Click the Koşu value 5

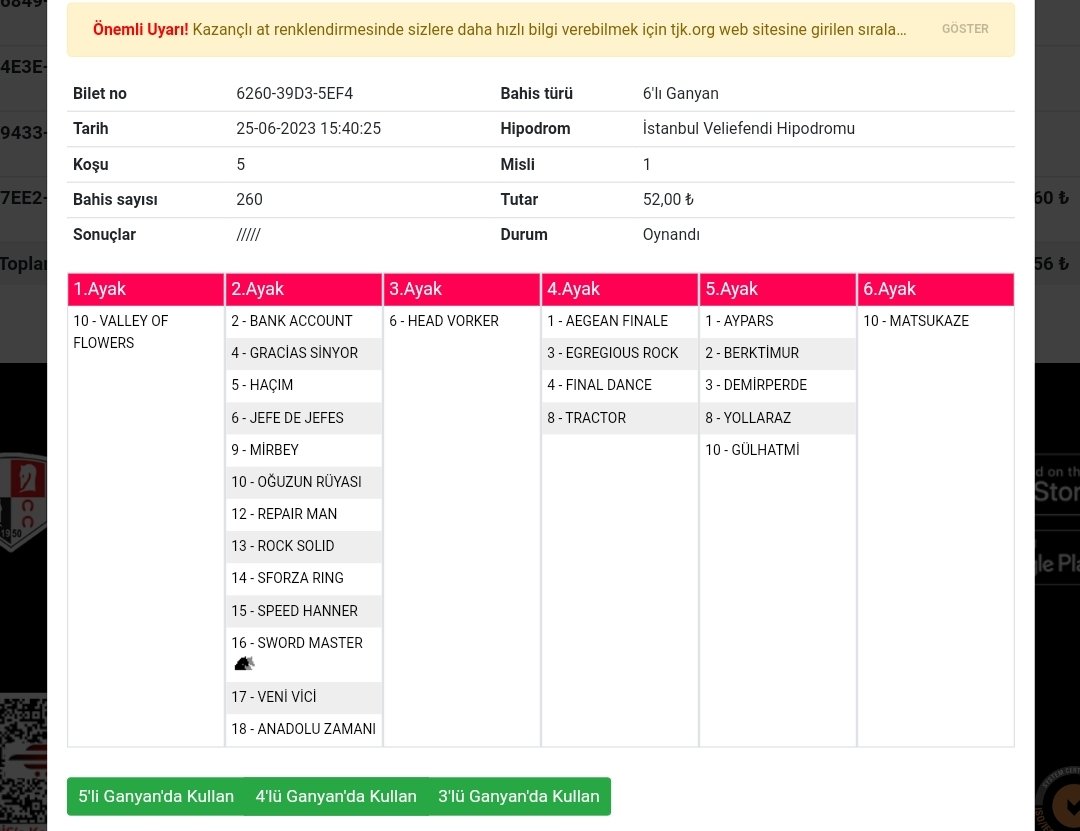click(240, 165)
